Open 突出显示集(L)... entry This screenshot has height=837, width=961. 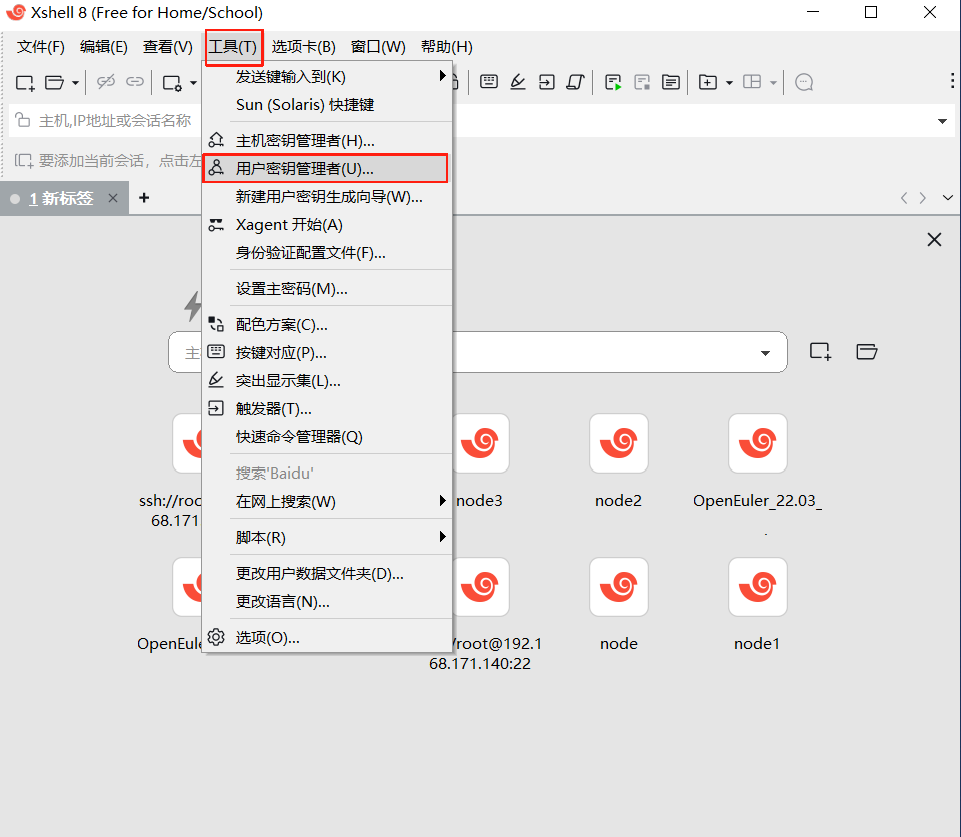point(327,381)
